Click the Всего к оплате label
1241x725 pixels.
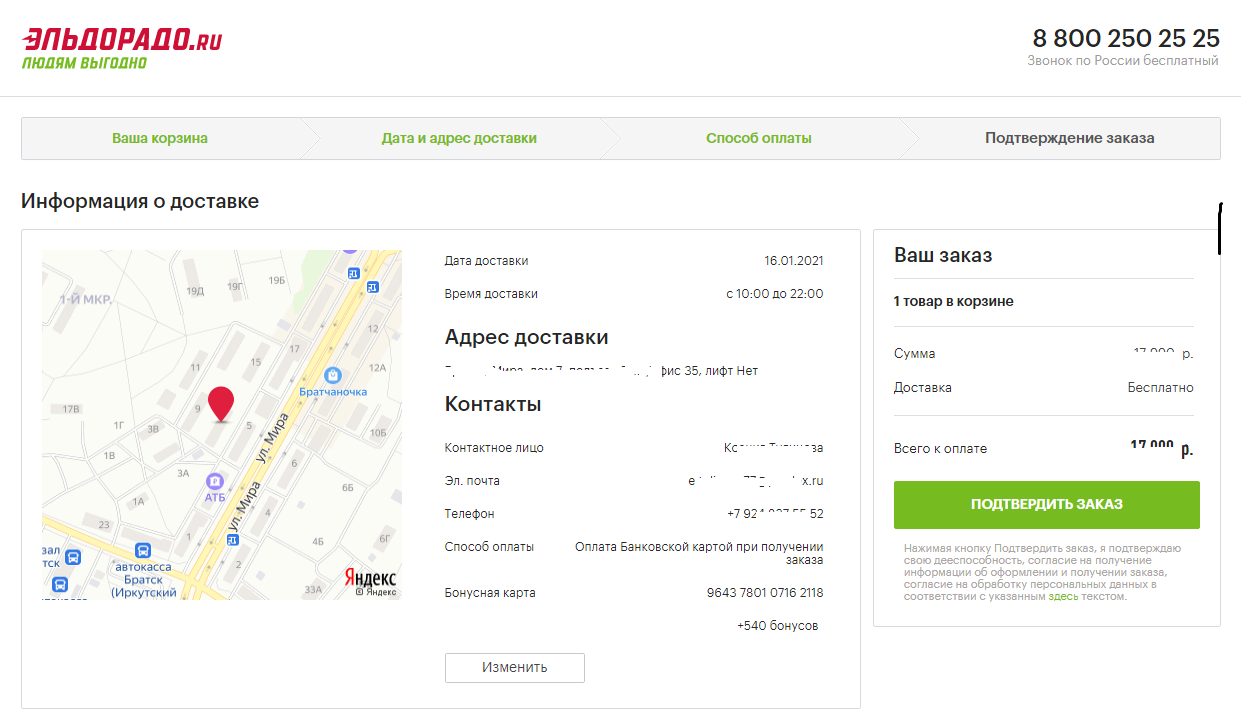[x=940, y=449]
